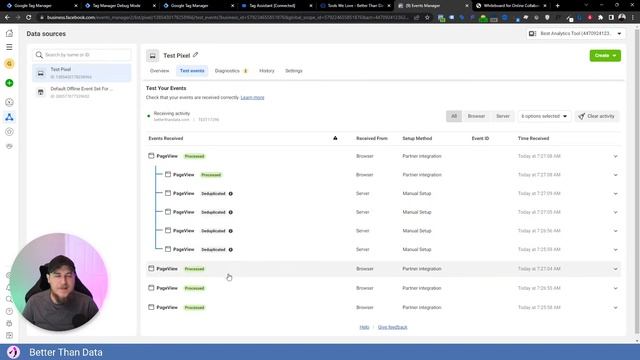This screenshot has width=640, height=360.
Task: Open the Partner integrations sidebar icon
Action: [9, 146]
